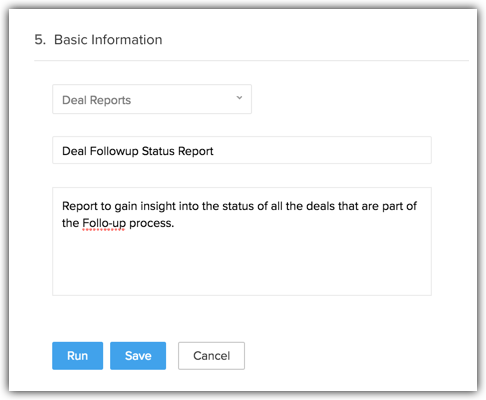Click blank area after 'Report' in name field
The width and height of the screenshot is (486, 400).
pyautogui.click(x=320, y=150)
